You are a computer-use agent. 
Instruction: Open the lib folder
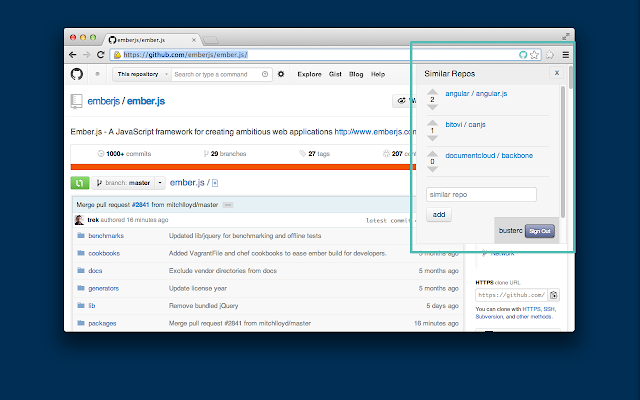tap(91, 306)
